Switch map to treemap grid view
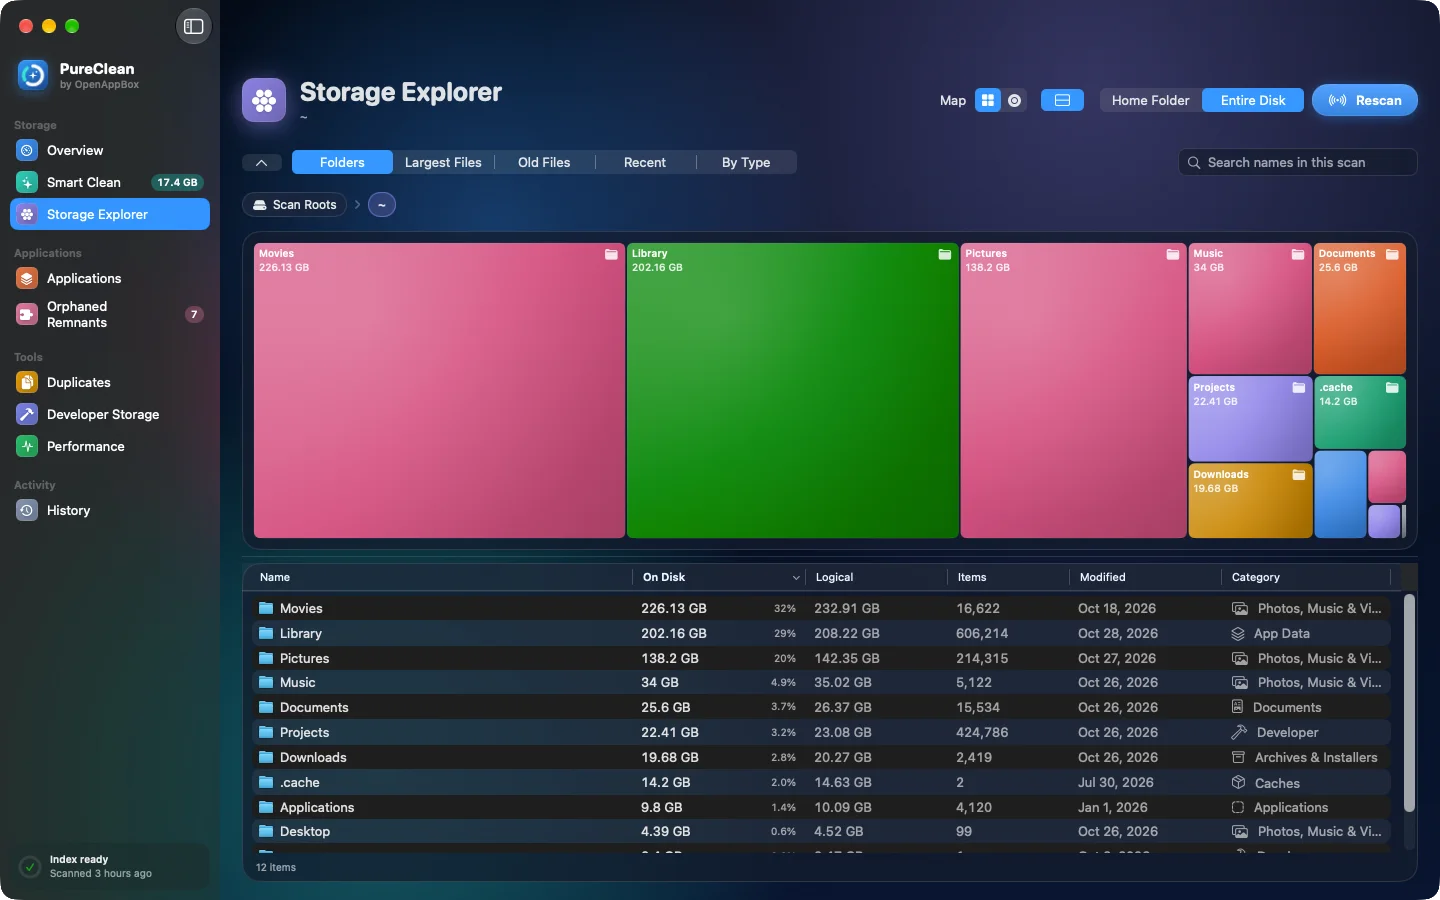Image resolution: width=1440 pixels, height=900 pixels. [988, 100]
